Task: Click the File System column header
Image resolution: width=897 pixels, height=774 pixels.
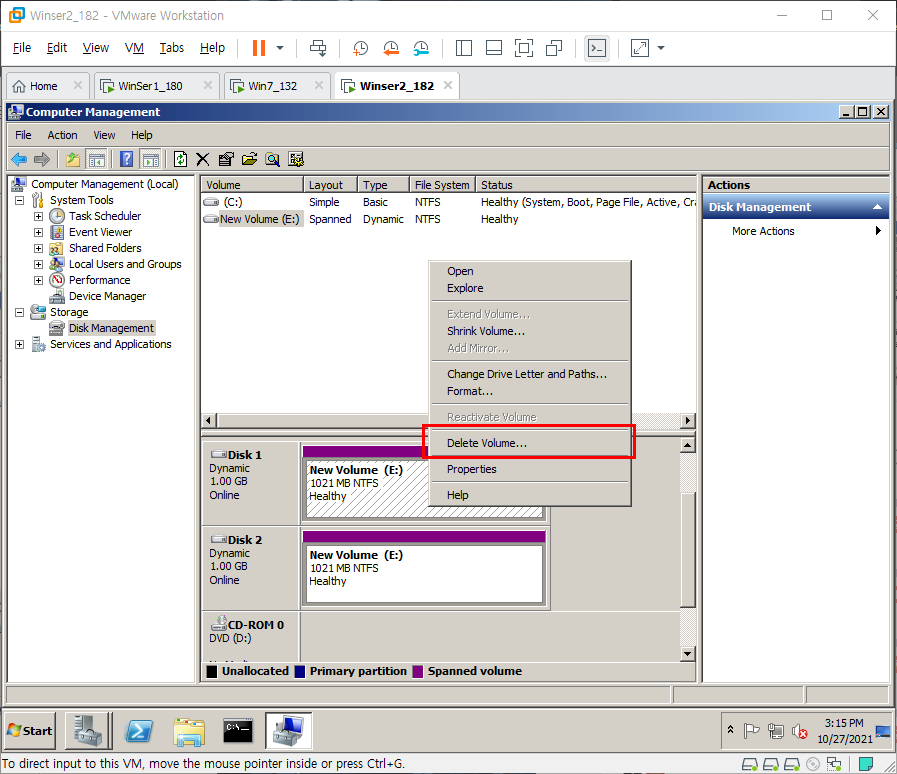Action: (x=442, y=185)
